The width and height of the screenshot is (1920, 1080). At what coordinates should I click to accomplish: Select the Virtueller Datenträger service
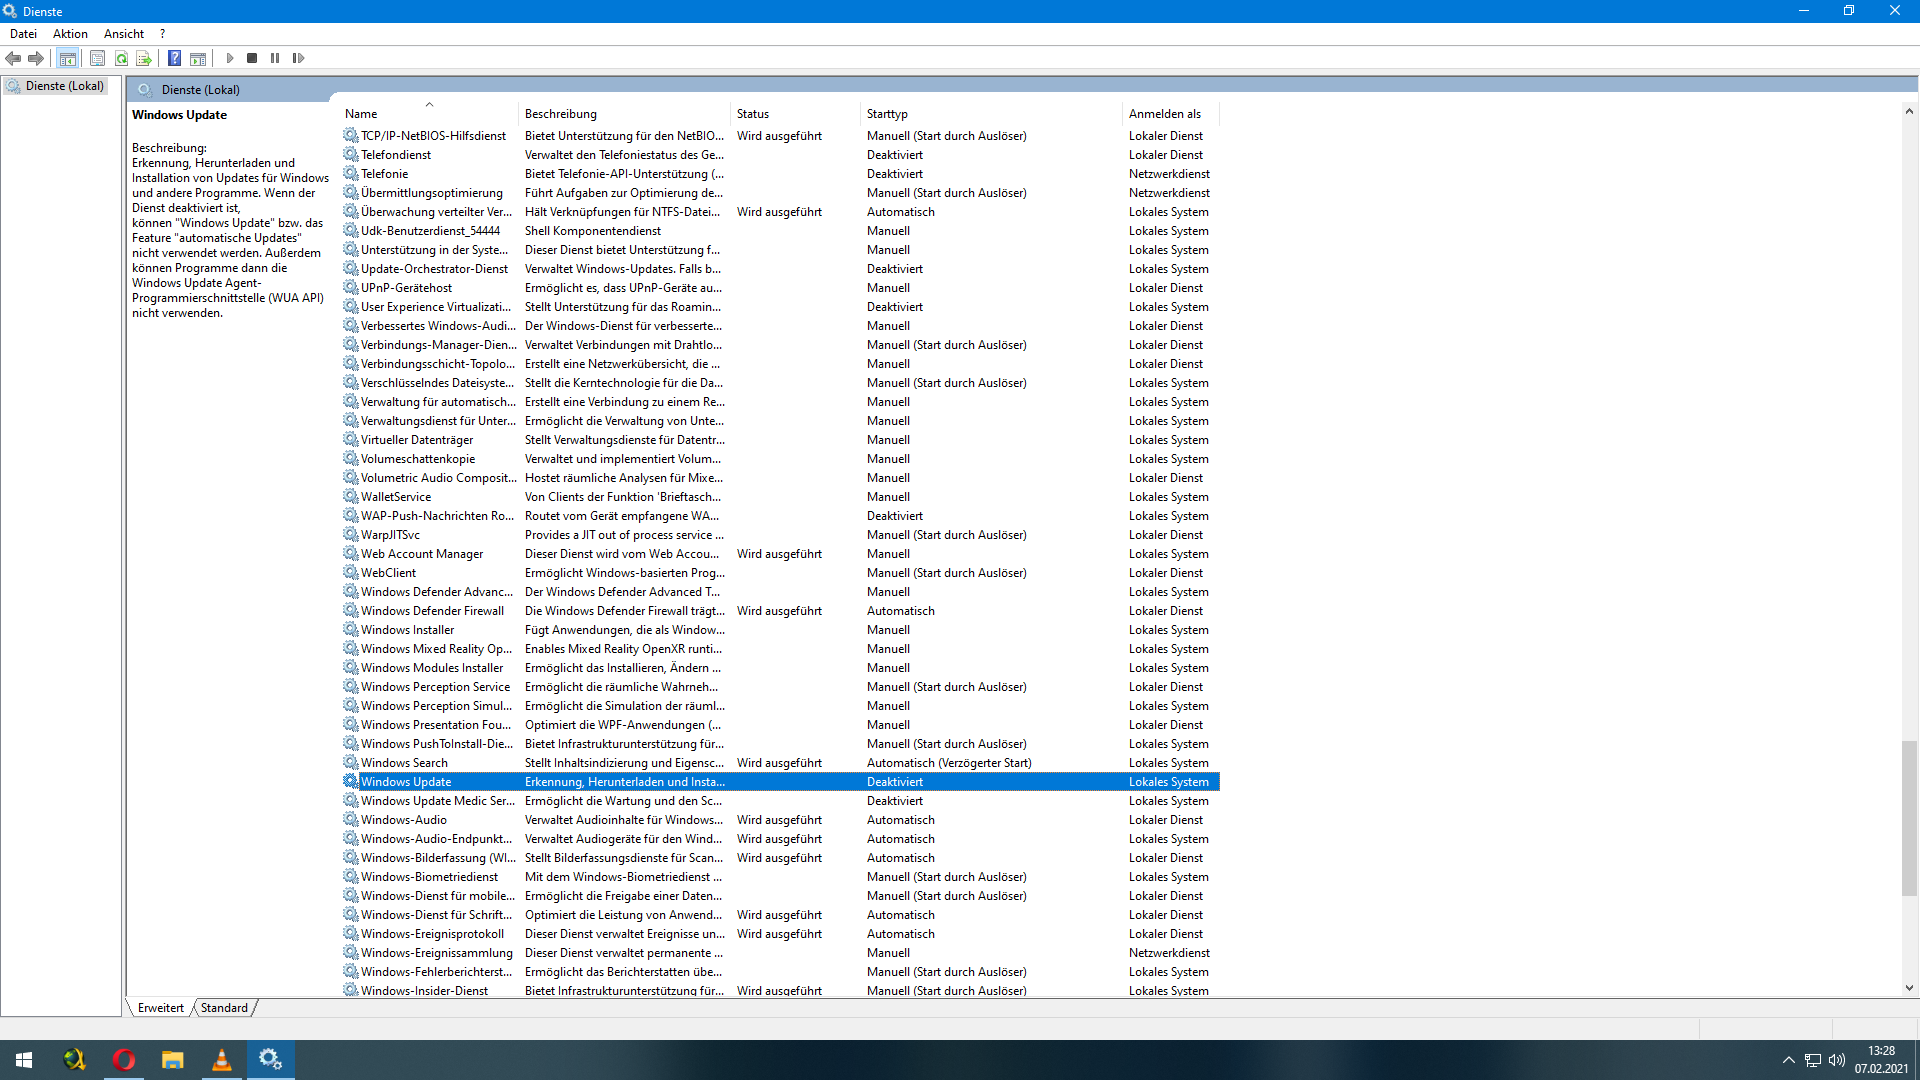click(780, 440)
